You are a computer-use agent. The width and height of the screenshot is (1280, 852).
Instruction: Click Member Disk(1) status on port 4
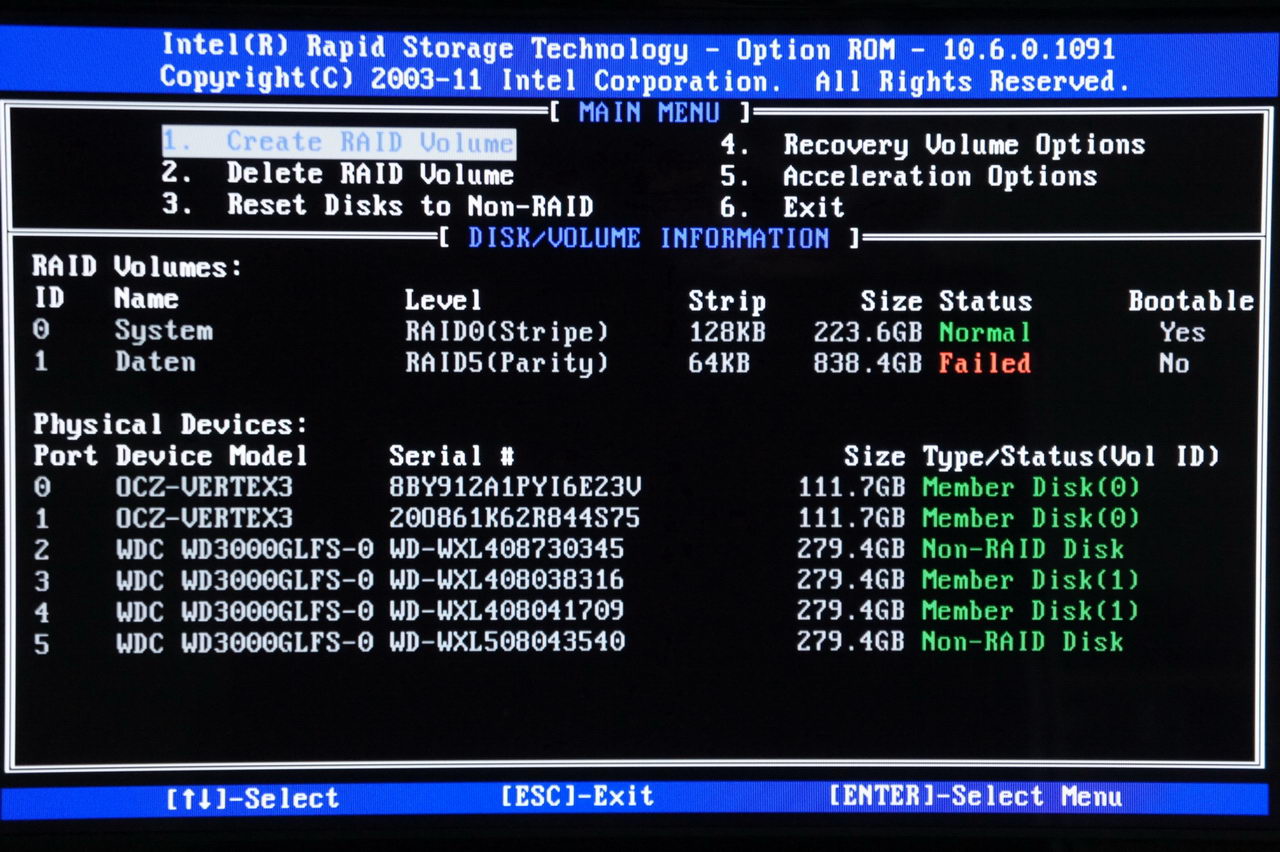coord(1031,611)
